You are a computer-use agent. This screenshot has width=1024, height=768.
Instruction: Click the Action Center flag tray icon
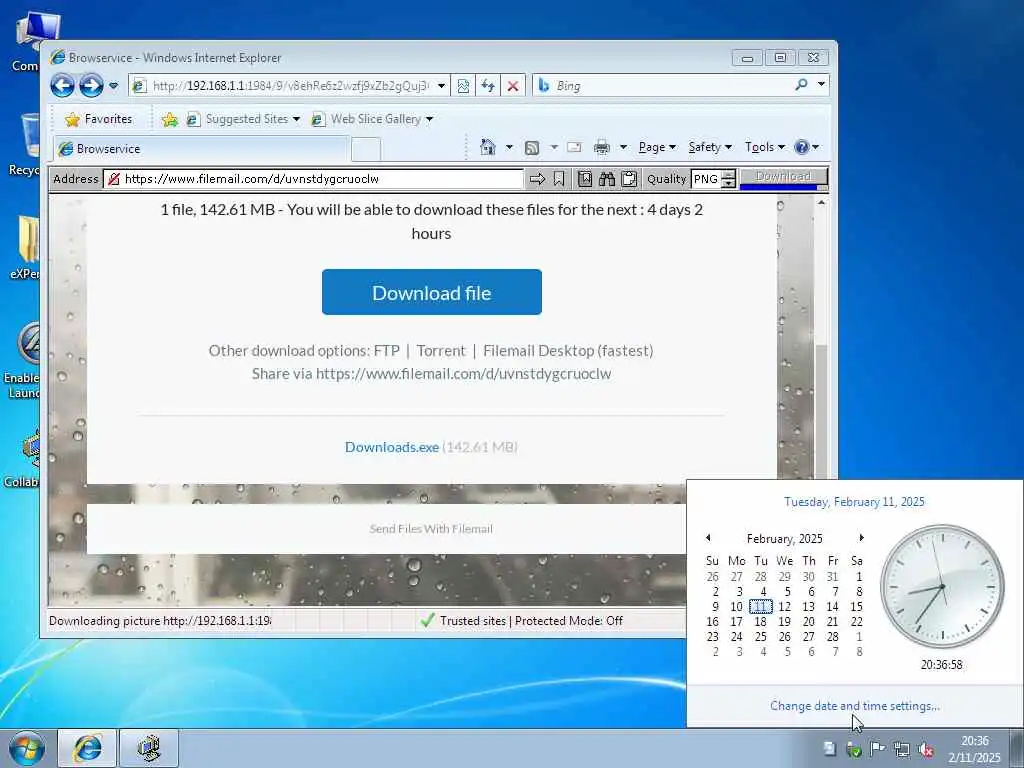pyautogui.click(x=877, y=749)
